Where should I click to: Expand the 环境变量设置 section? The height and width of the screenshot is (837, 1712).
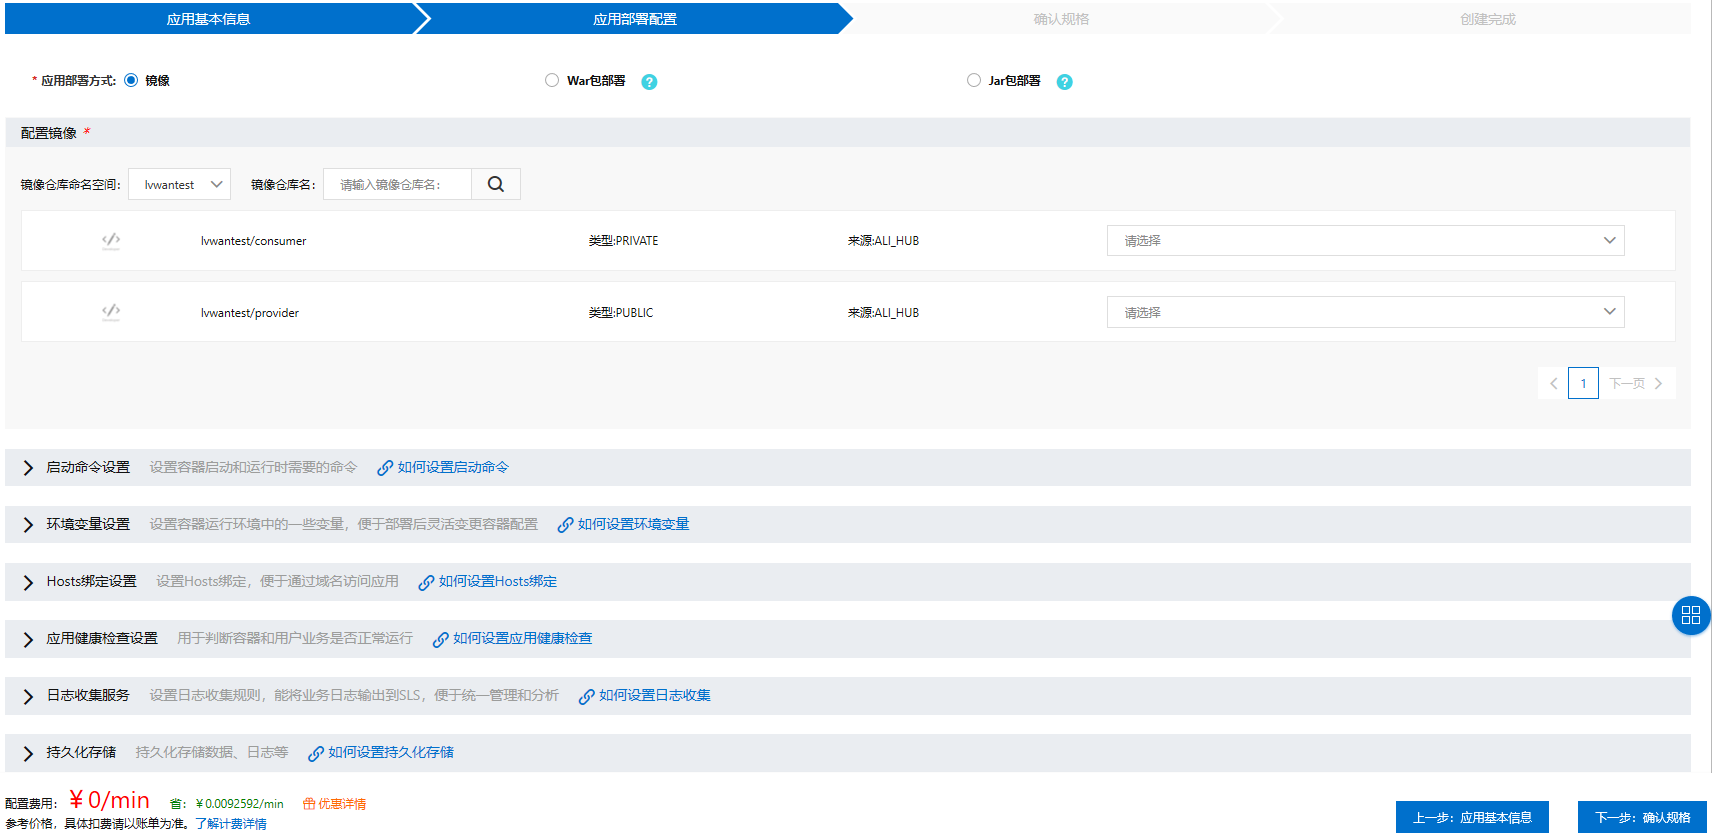click(x=28, y=525)
